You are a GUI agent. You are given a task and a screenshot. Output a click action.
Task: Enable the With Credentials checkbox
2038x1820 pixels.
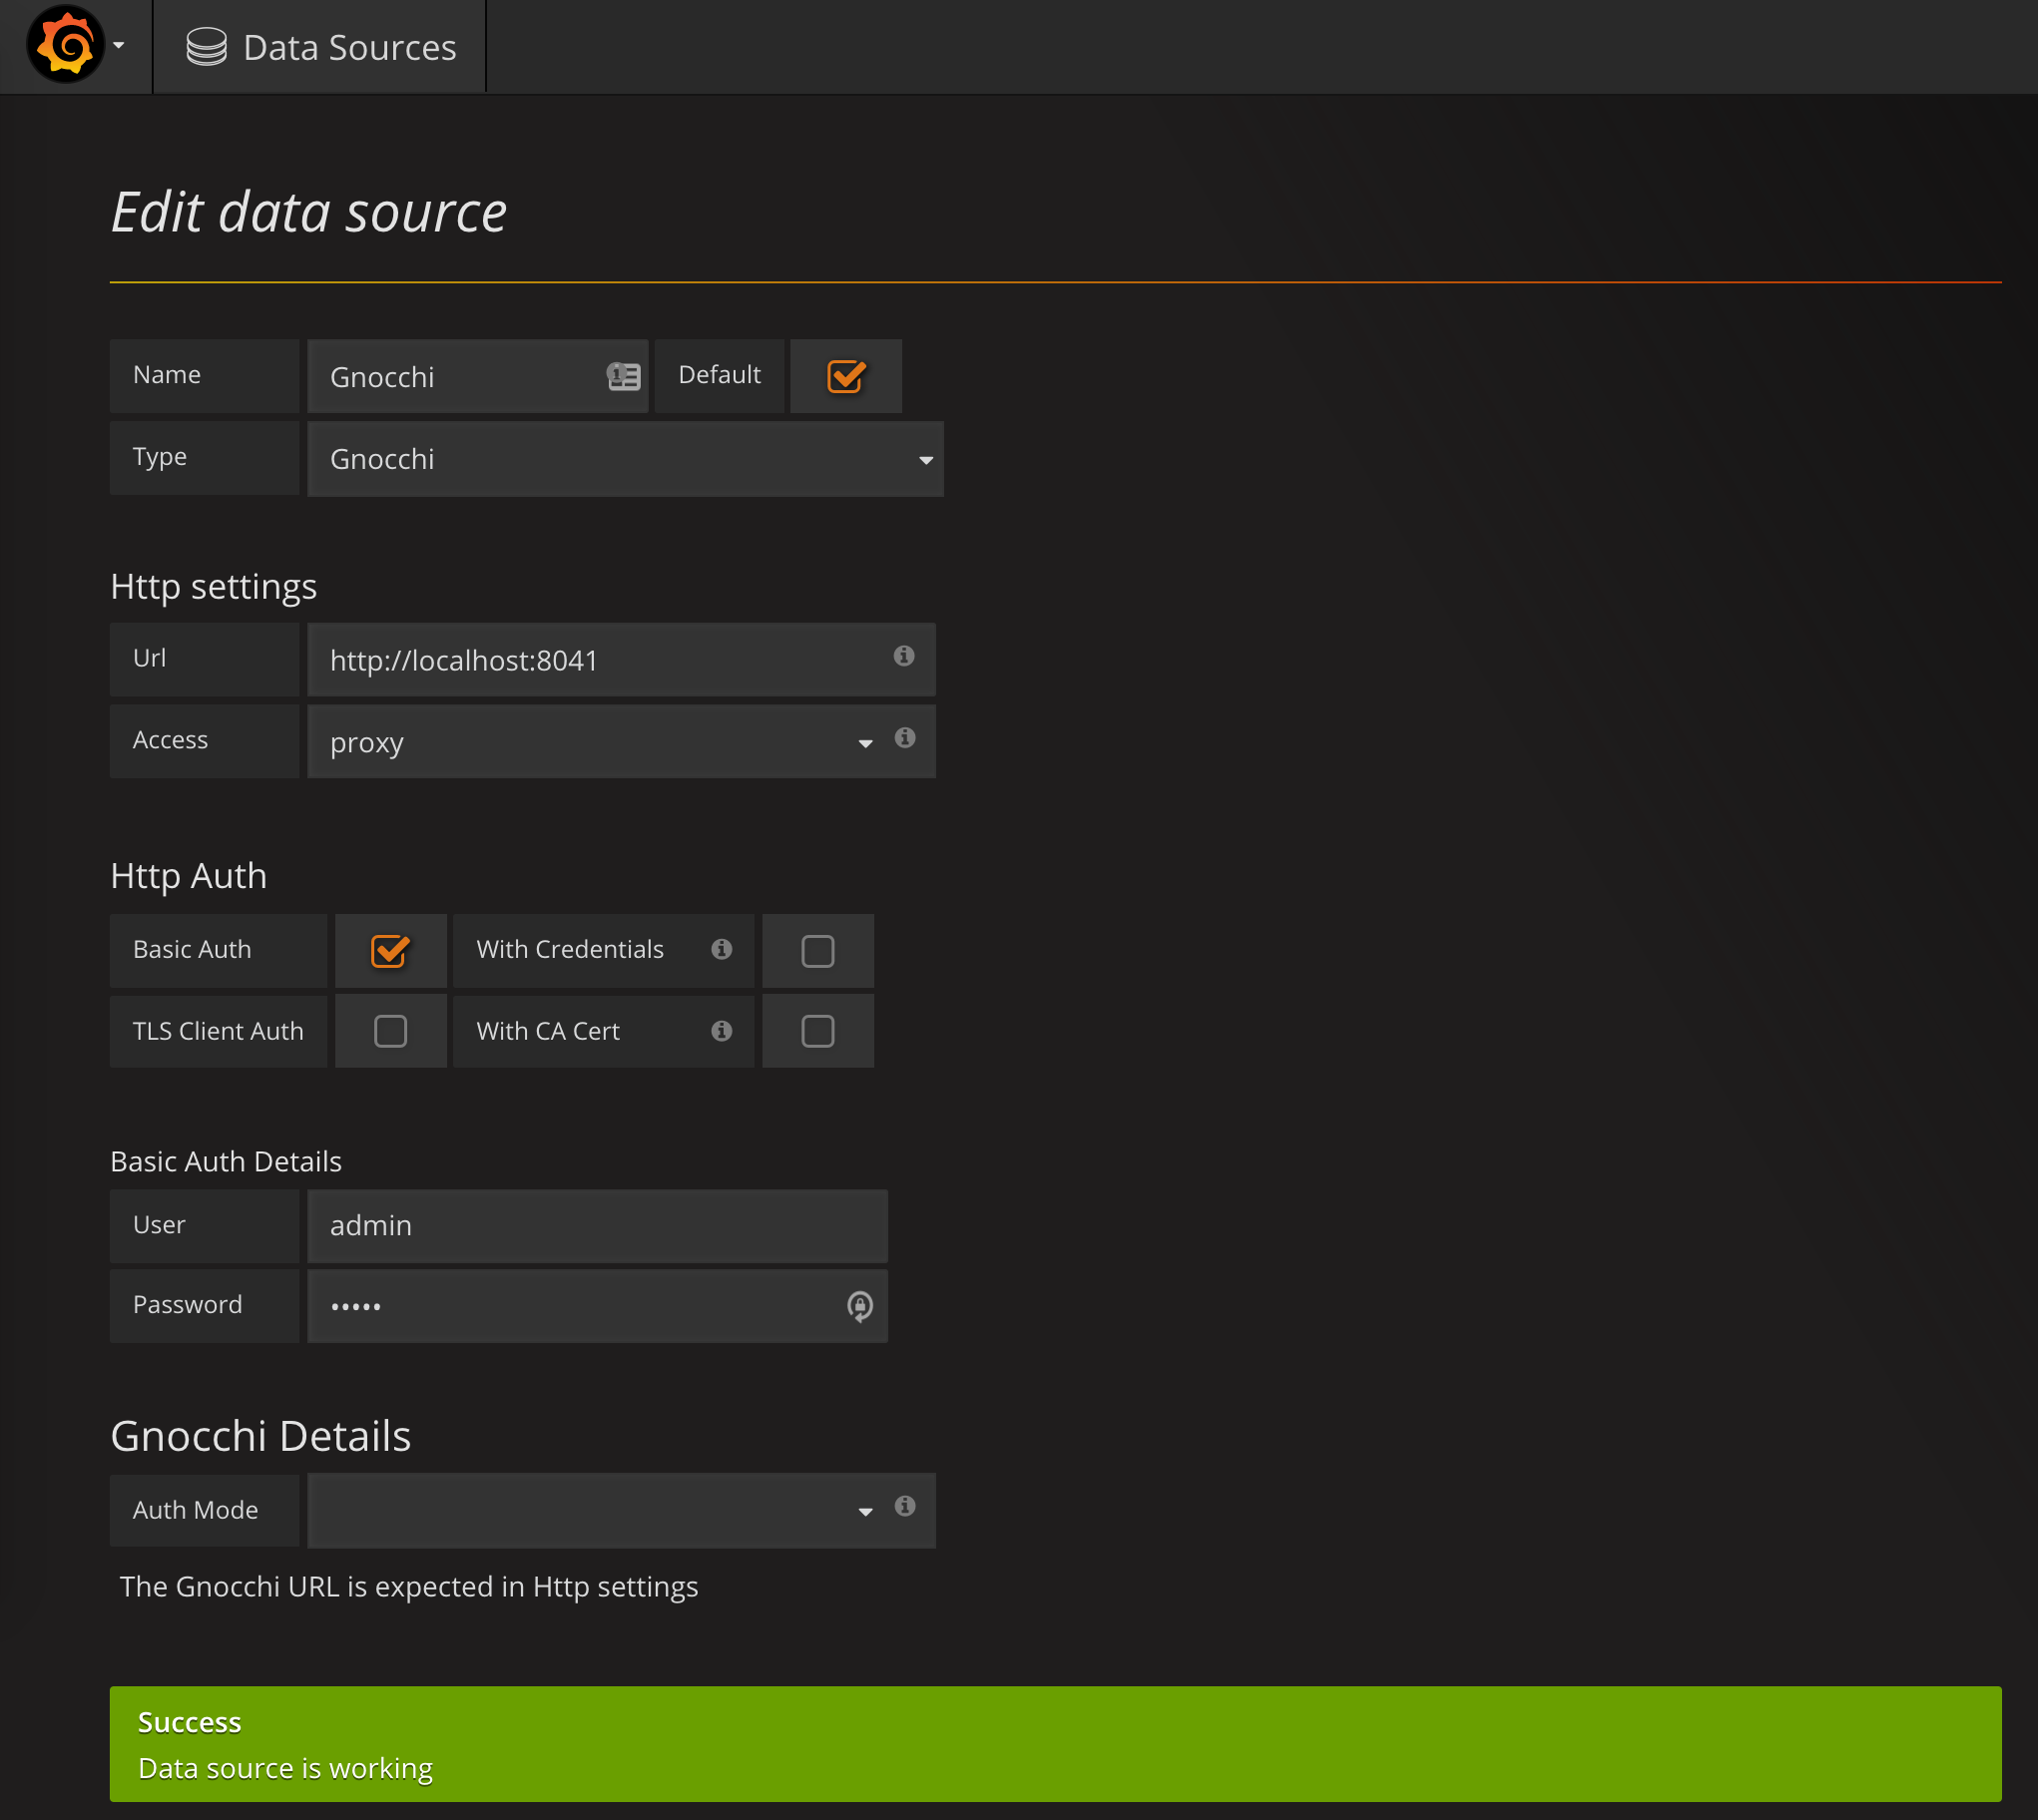tap(817, 951)
